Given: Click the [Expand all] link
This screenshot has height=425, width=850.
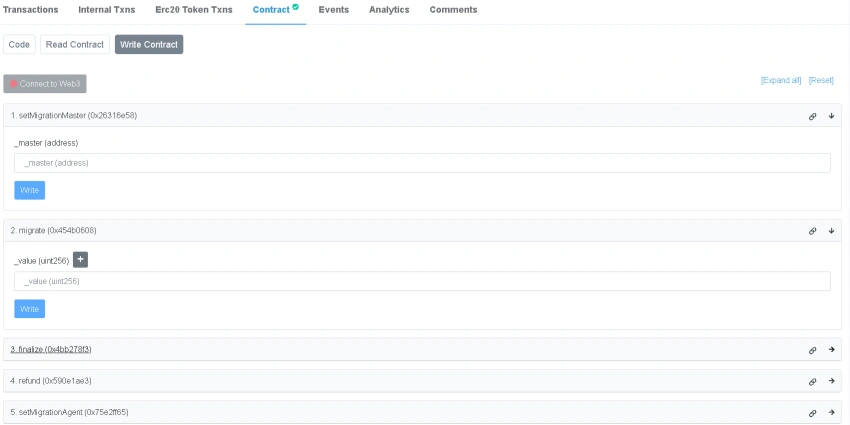Looking at the screenshot, I should pyautogui.click(x=781, y=80).
